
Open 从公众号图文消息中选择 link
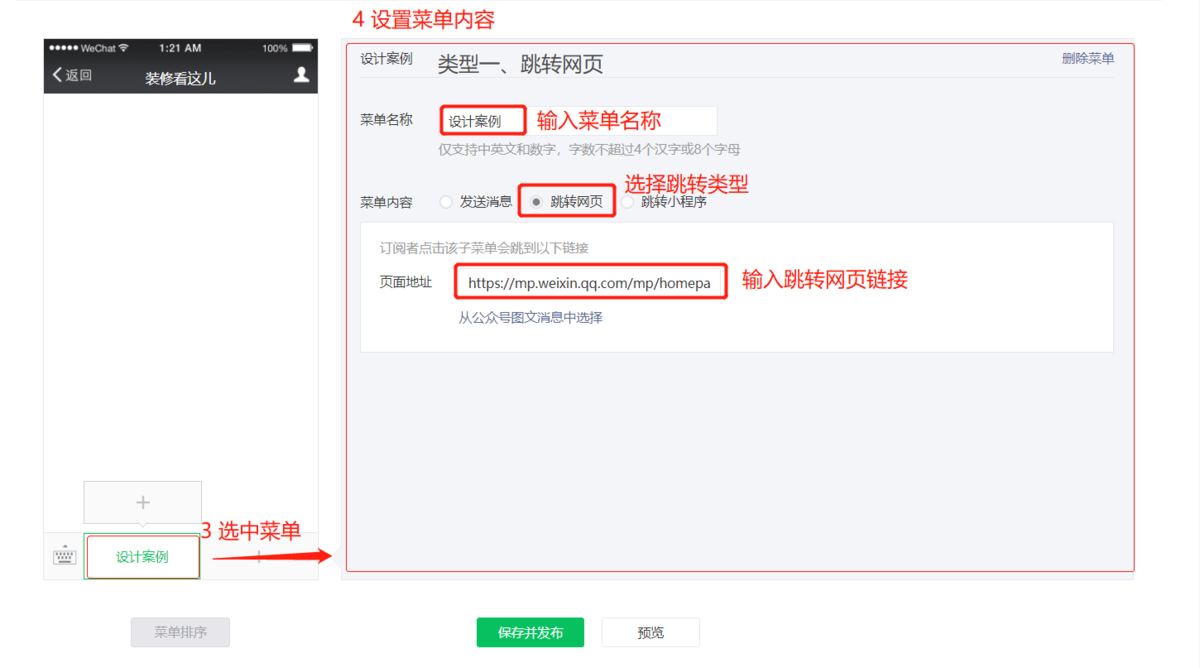tap(530, 317)
